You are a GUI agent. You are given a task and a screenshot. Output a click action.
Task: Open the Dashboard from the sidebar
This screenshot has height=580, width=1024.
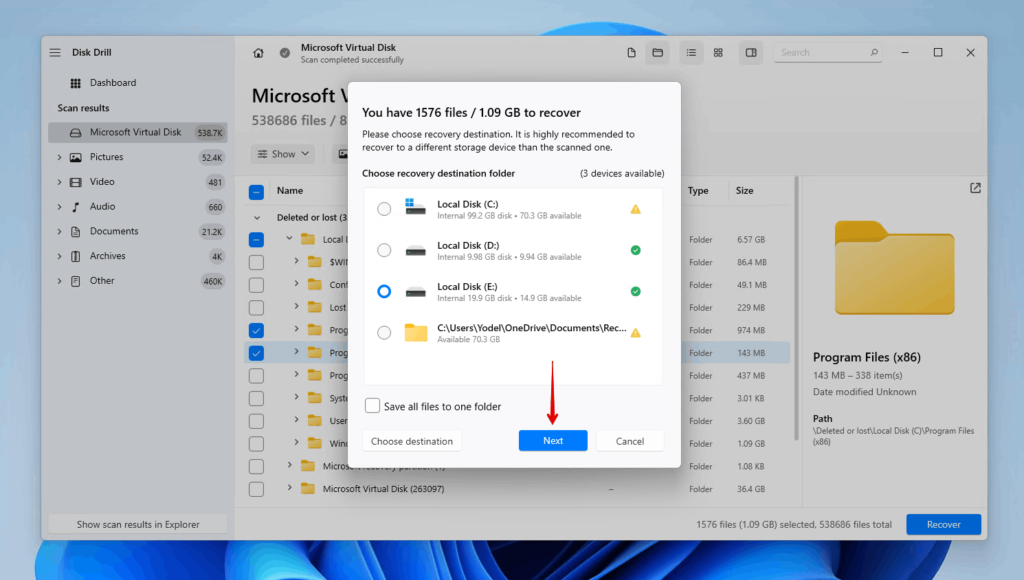tap(96, 82)
